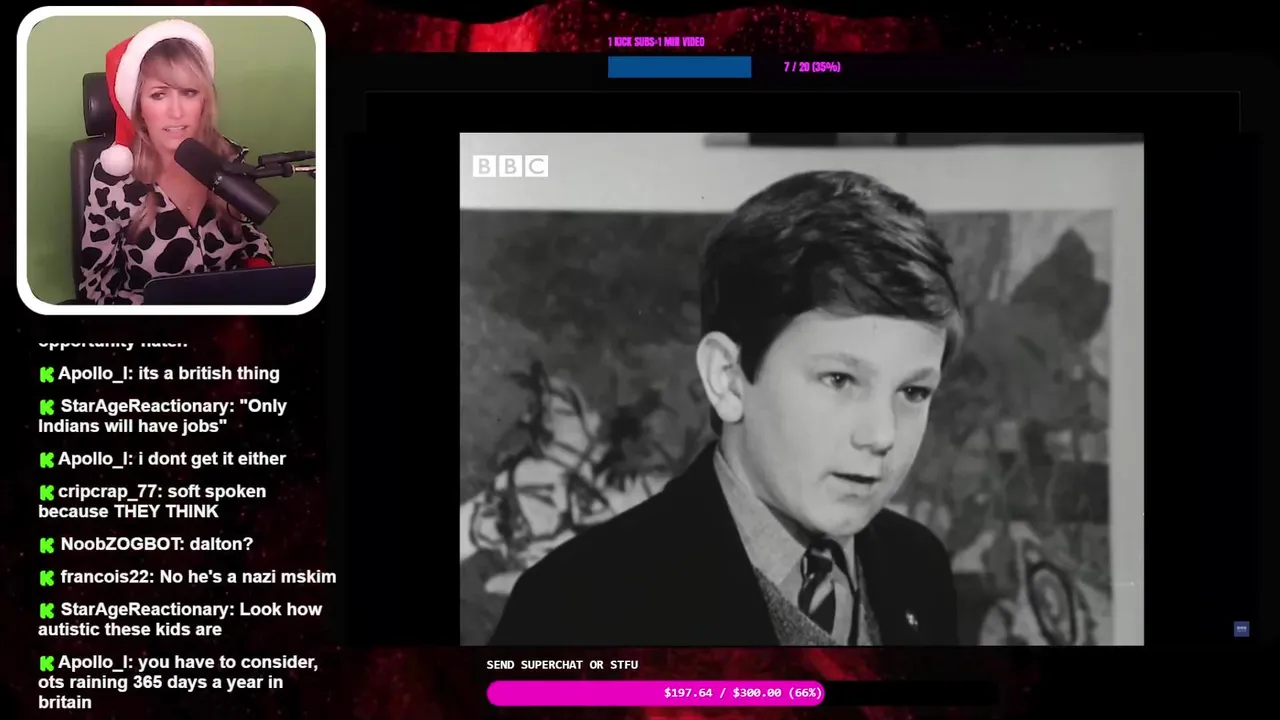The height and width of the screenshot is (720, 1280).
Task: Click username francois22 in chat
Action: tap(107, 577)
